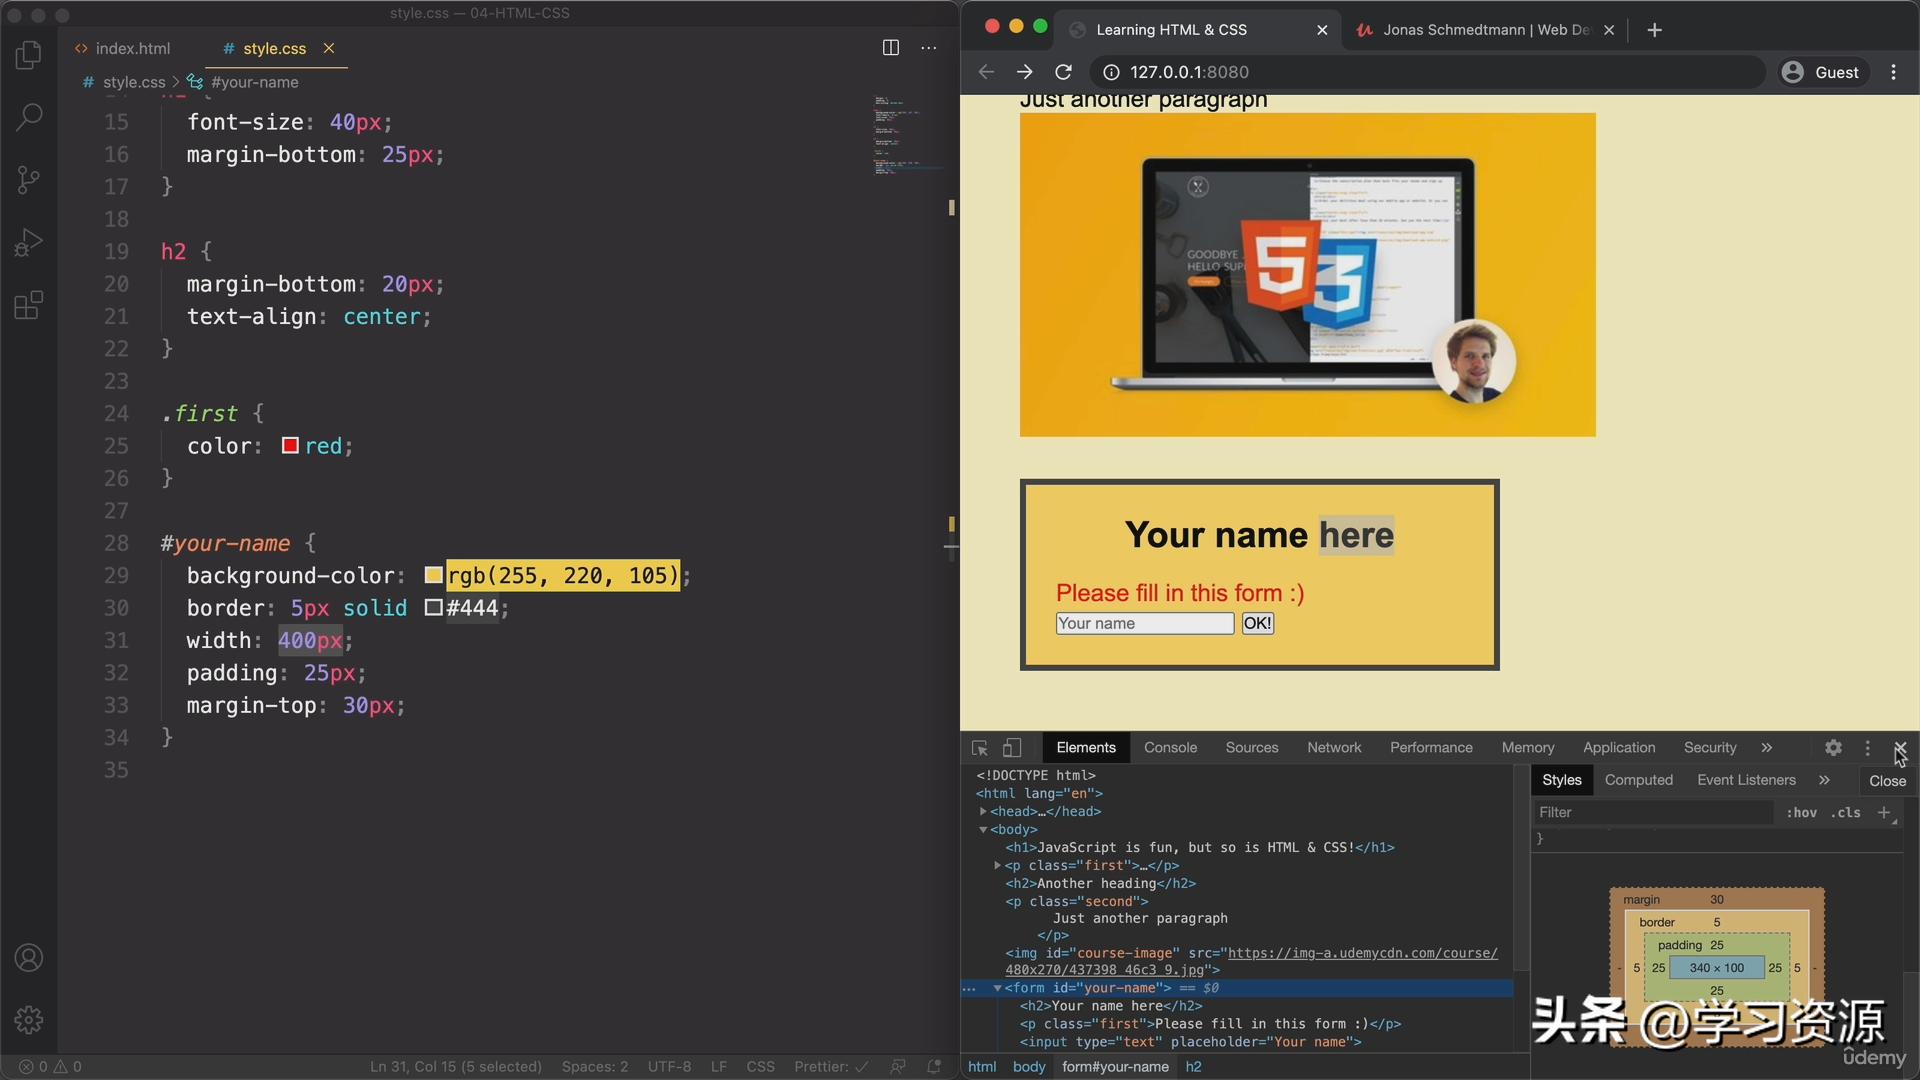Switch to the Console tab
Screen dimensions: 1920x1080
1170,747
